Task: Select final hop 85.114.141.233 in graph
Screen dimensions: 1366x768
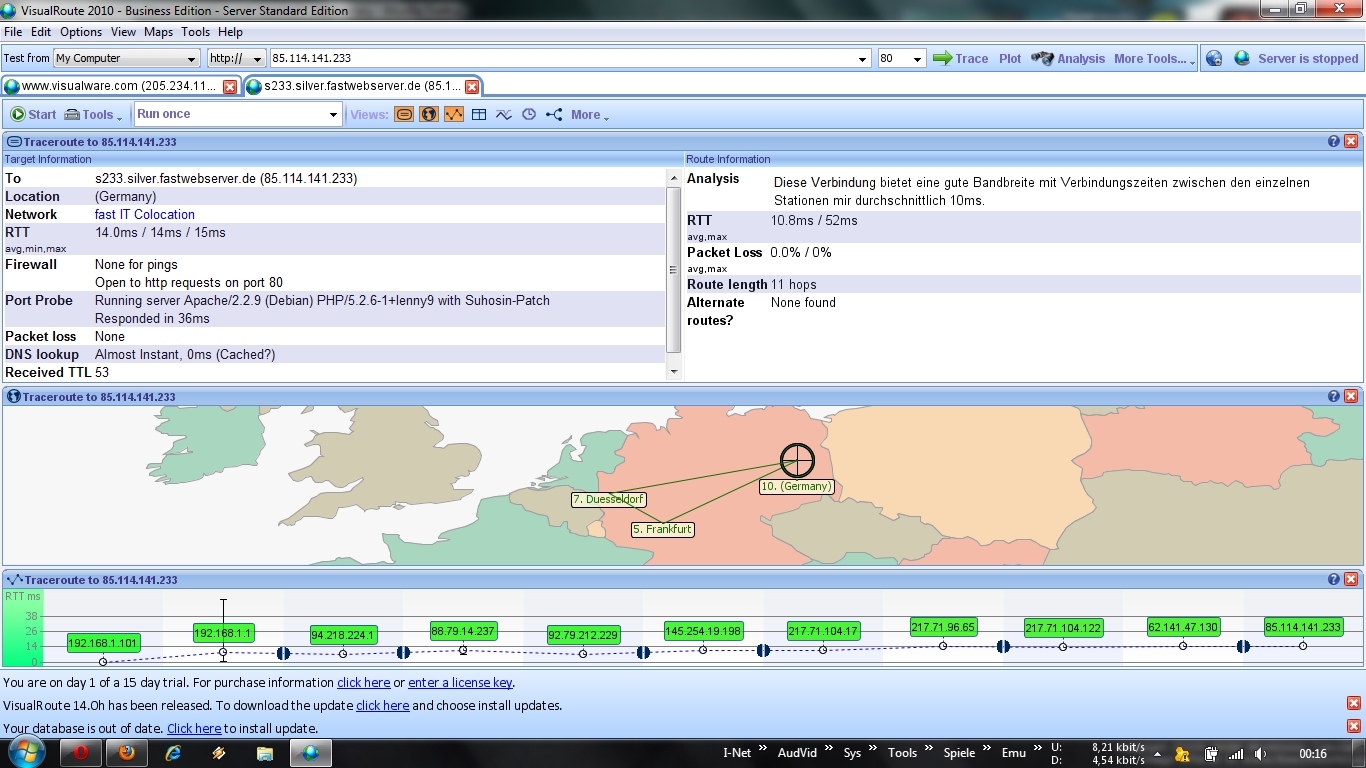Action: pos(1303,627)
